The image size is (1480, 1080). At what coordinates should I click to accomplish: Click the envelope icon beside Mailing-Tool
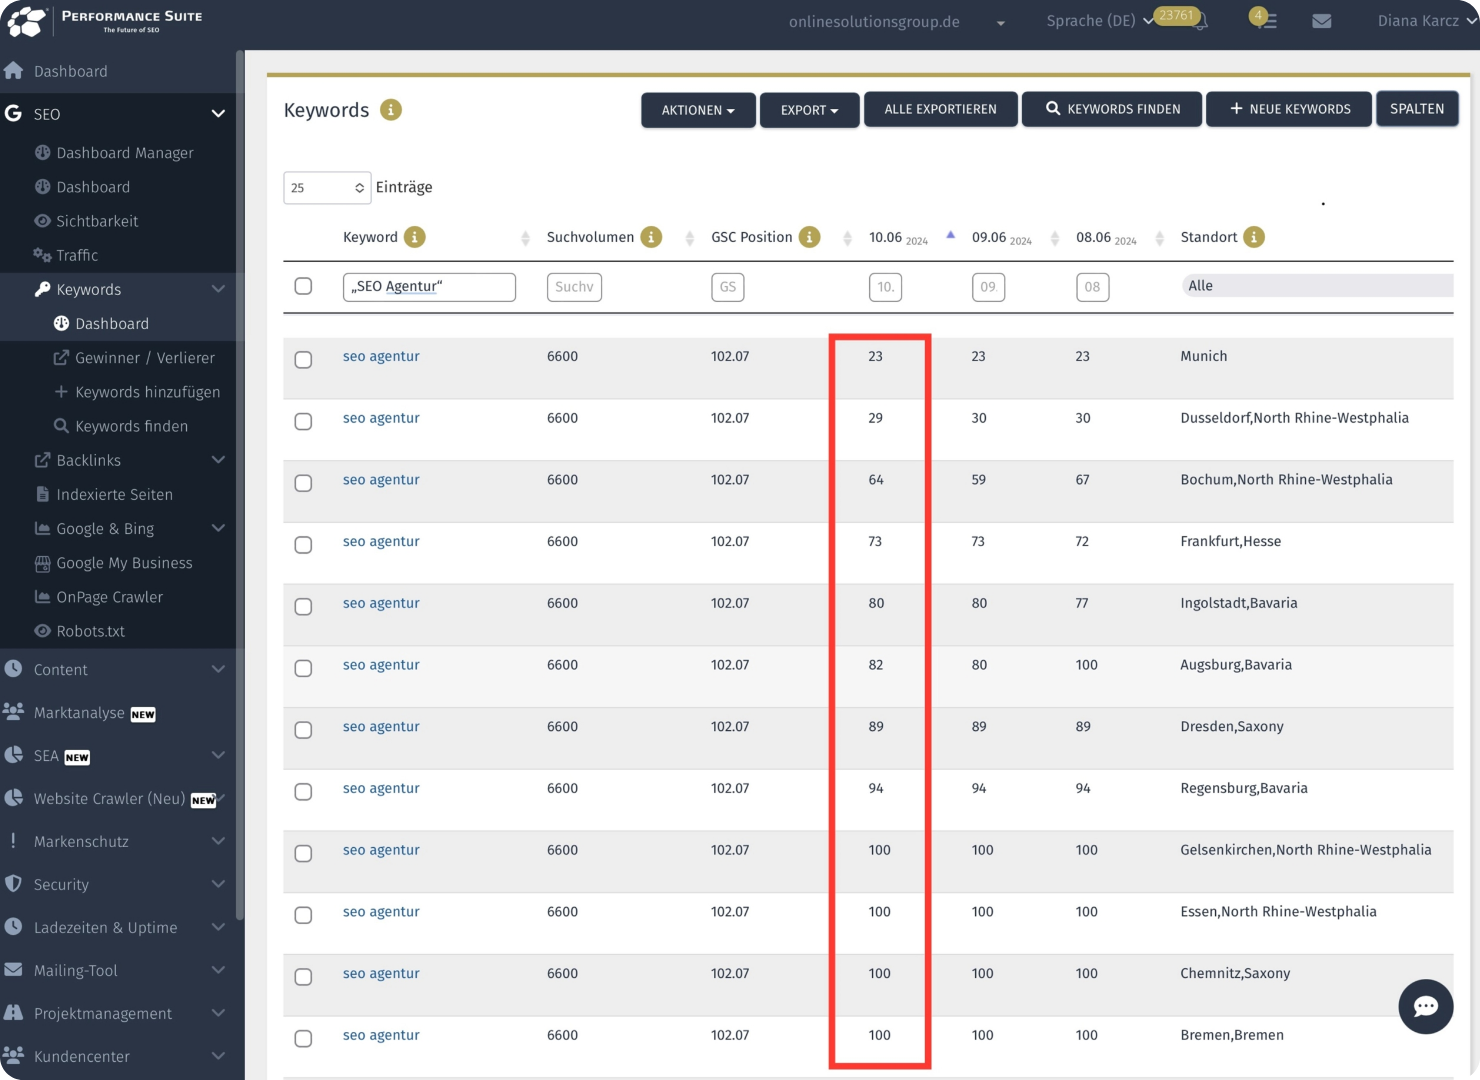14,970
